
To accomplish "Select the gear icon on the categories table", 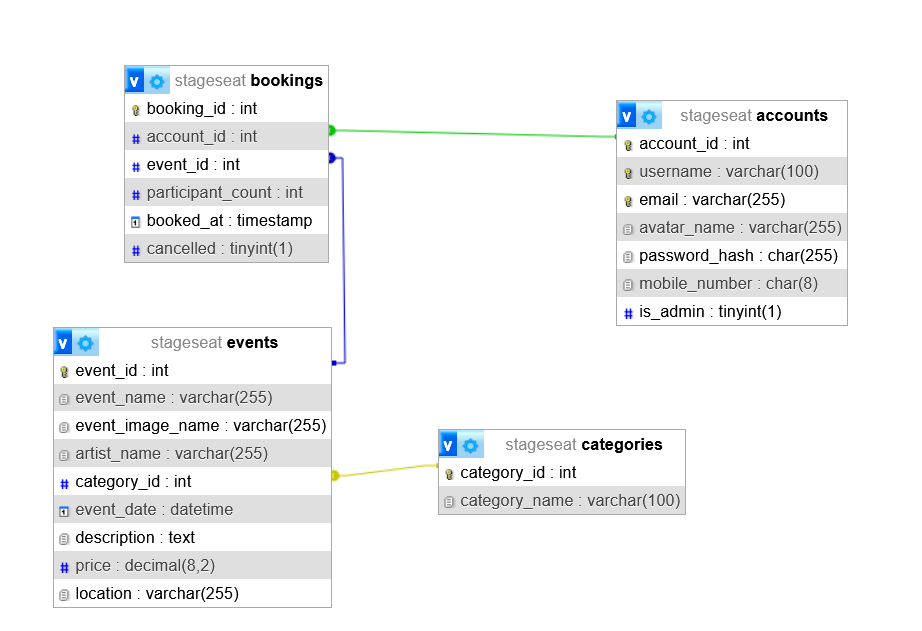I will tap(469, 444).
